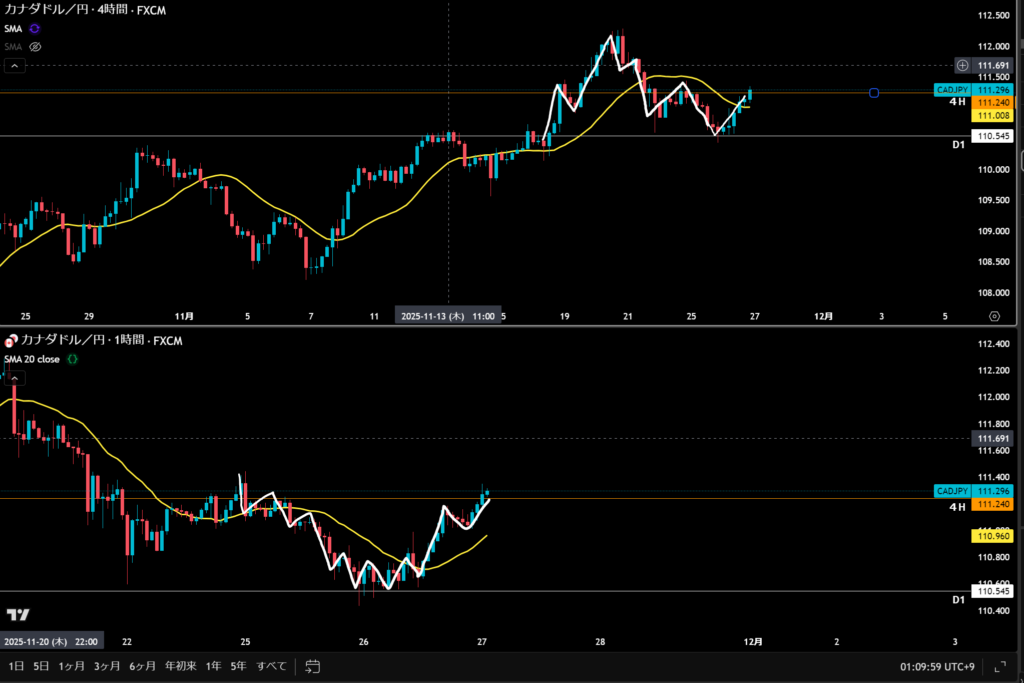Click the fullscreen icon at bottom right
This screenshot has width=1024, height=683.
click(1000, 666)
